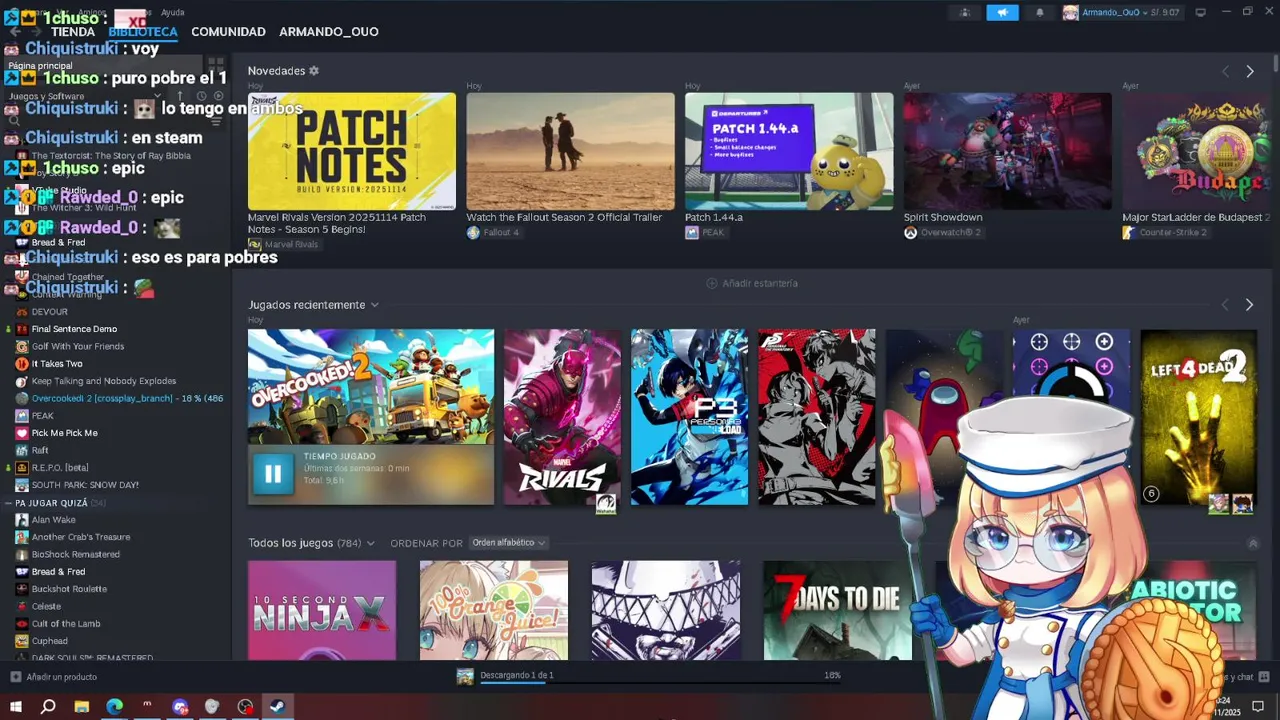Open Watch the Fallout Season 2 Official Trailer
The height and width of the screenshot is (720, 1280).
(x=564, y=217)
